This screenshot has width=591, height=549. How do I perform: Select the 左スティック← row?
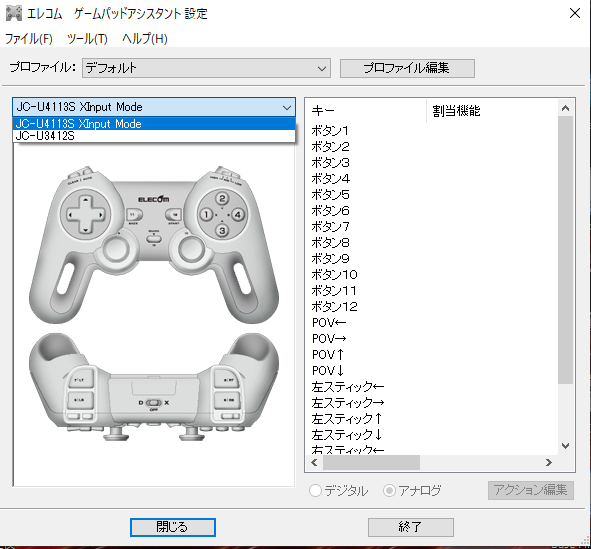tap(432, 387)
